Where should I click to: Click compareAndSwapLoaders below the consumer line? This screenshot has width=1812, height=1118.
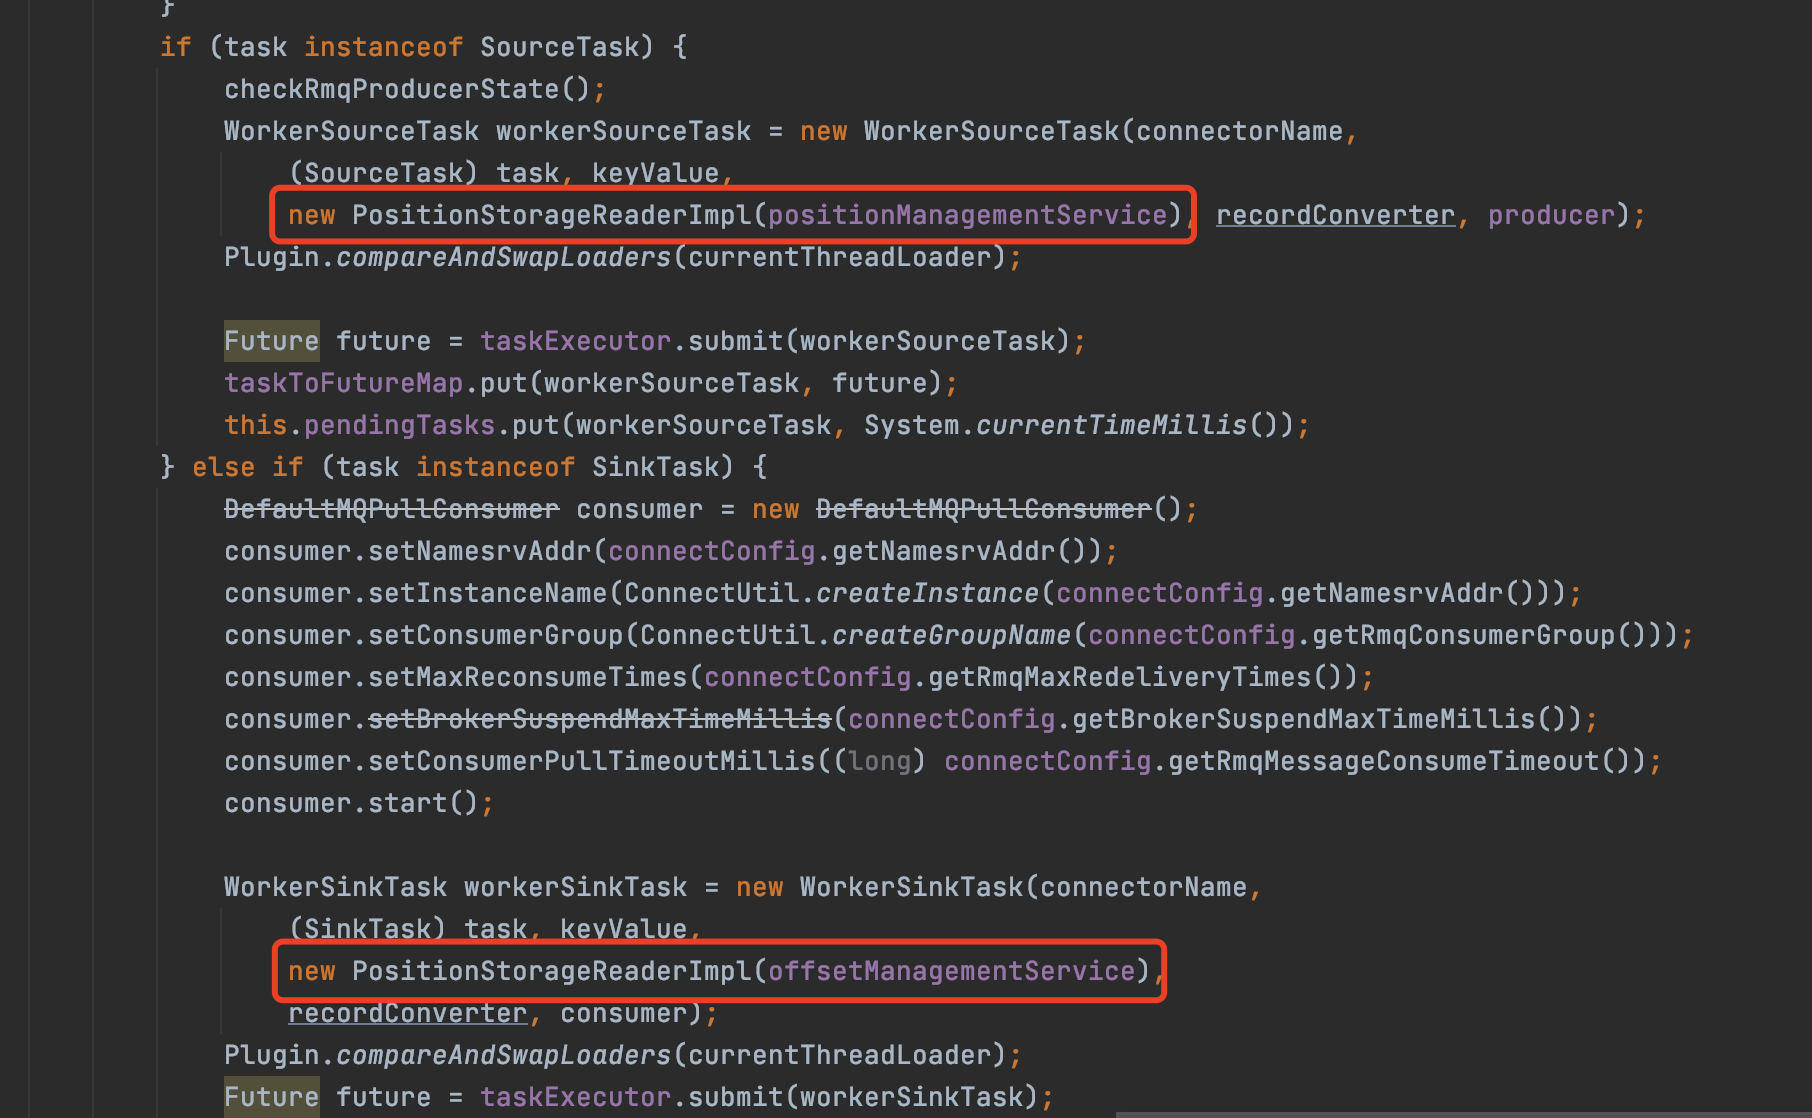tap(503, 1055)
